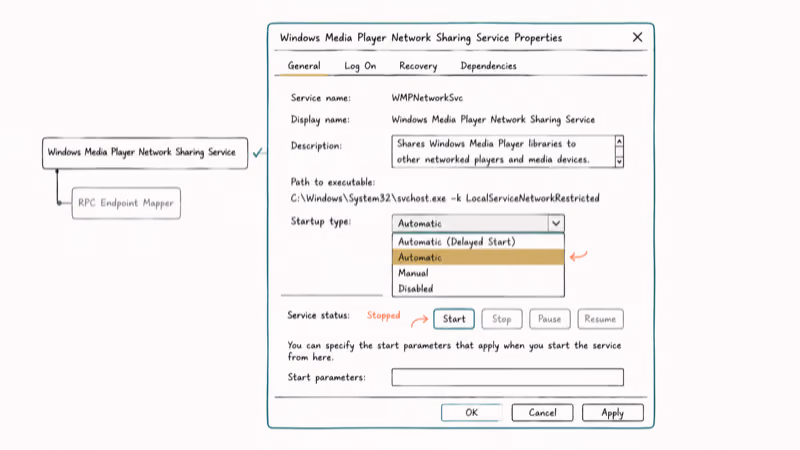Open the Recovery tab
Image resolution: width=800 pixels, height=450 pixels.
(x=418, y=66)
